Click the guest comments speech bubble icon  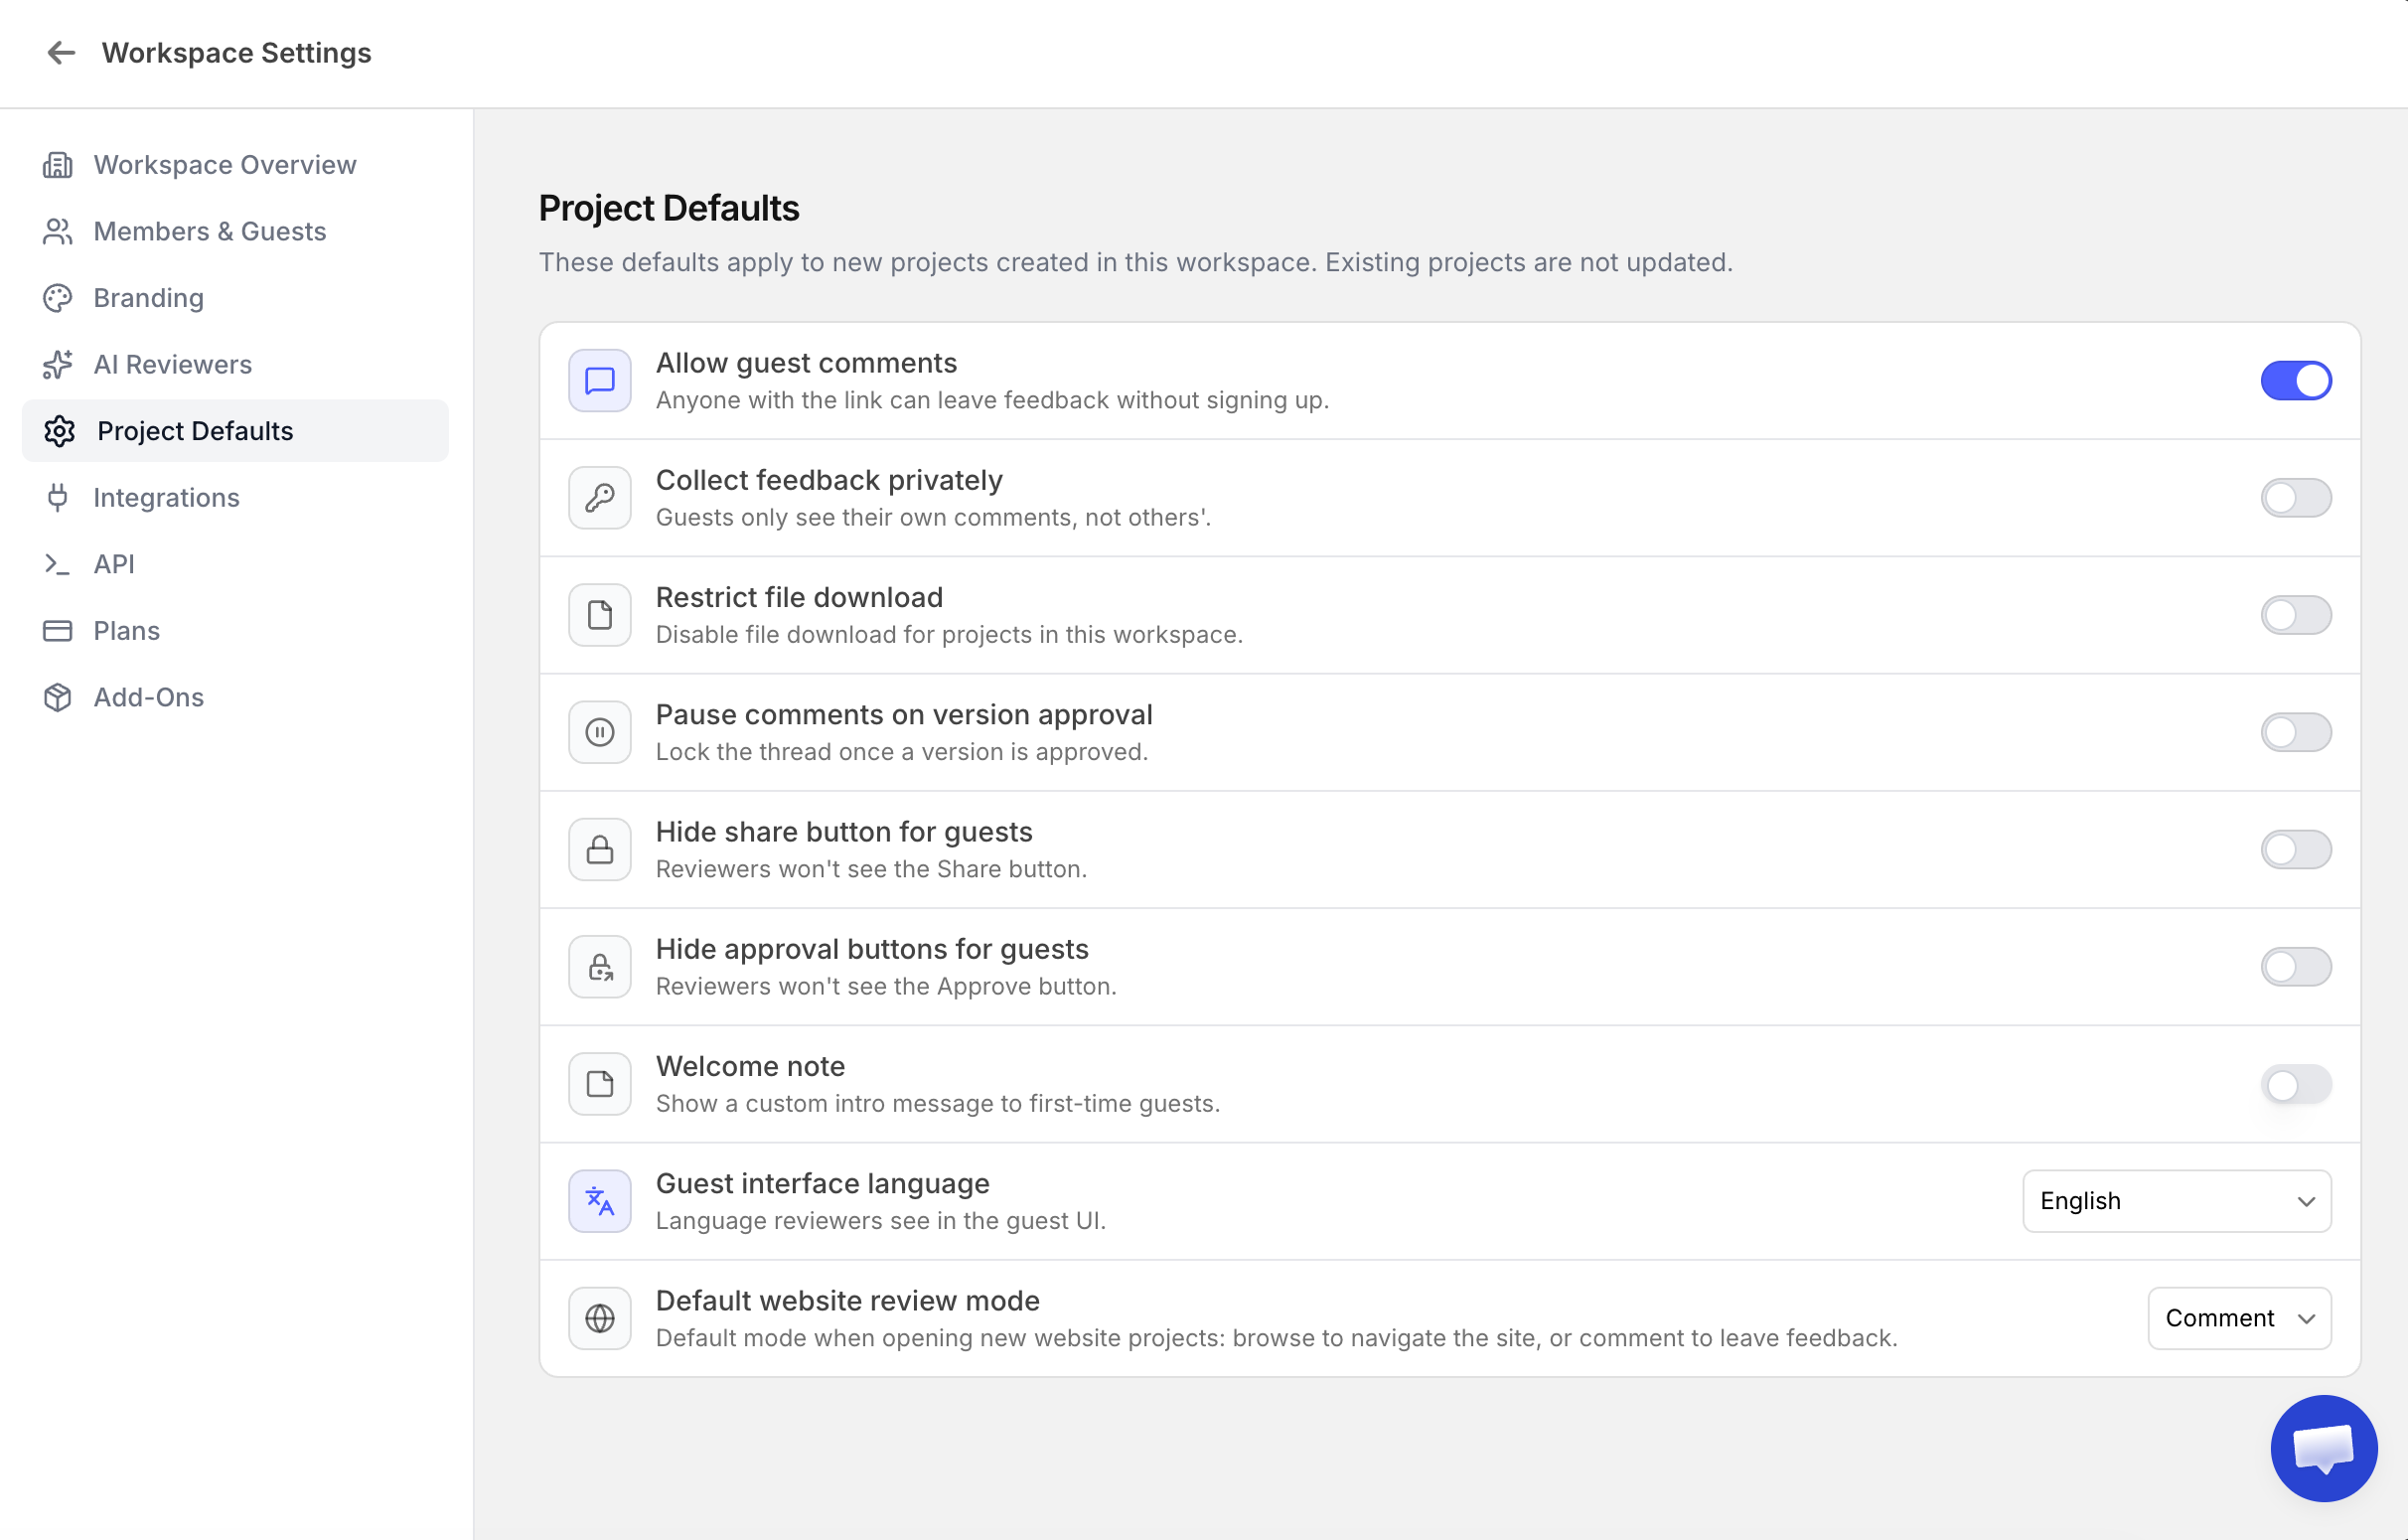600,381
